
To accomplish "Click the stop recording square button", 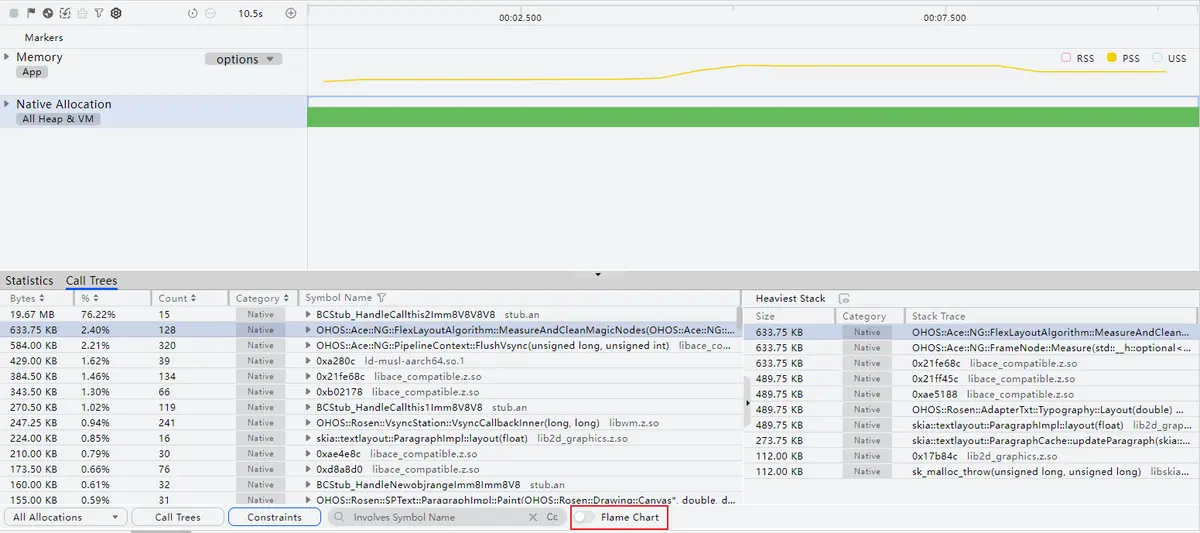I will click(14, 13).
